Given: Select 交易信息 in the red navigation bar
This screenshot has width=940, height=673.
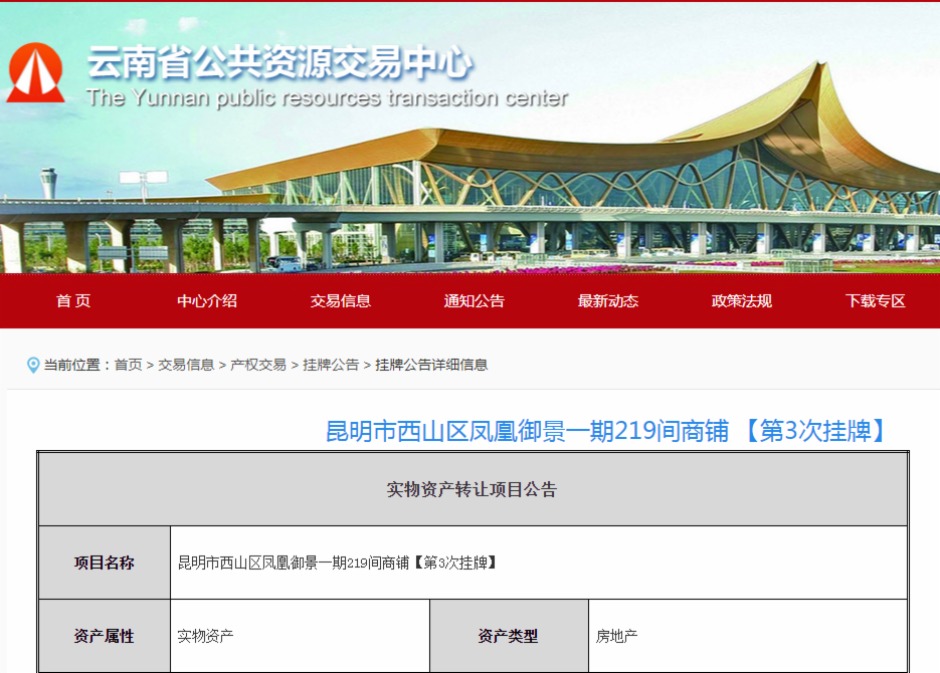Looking at the screenshot, I should coord(340,301).
